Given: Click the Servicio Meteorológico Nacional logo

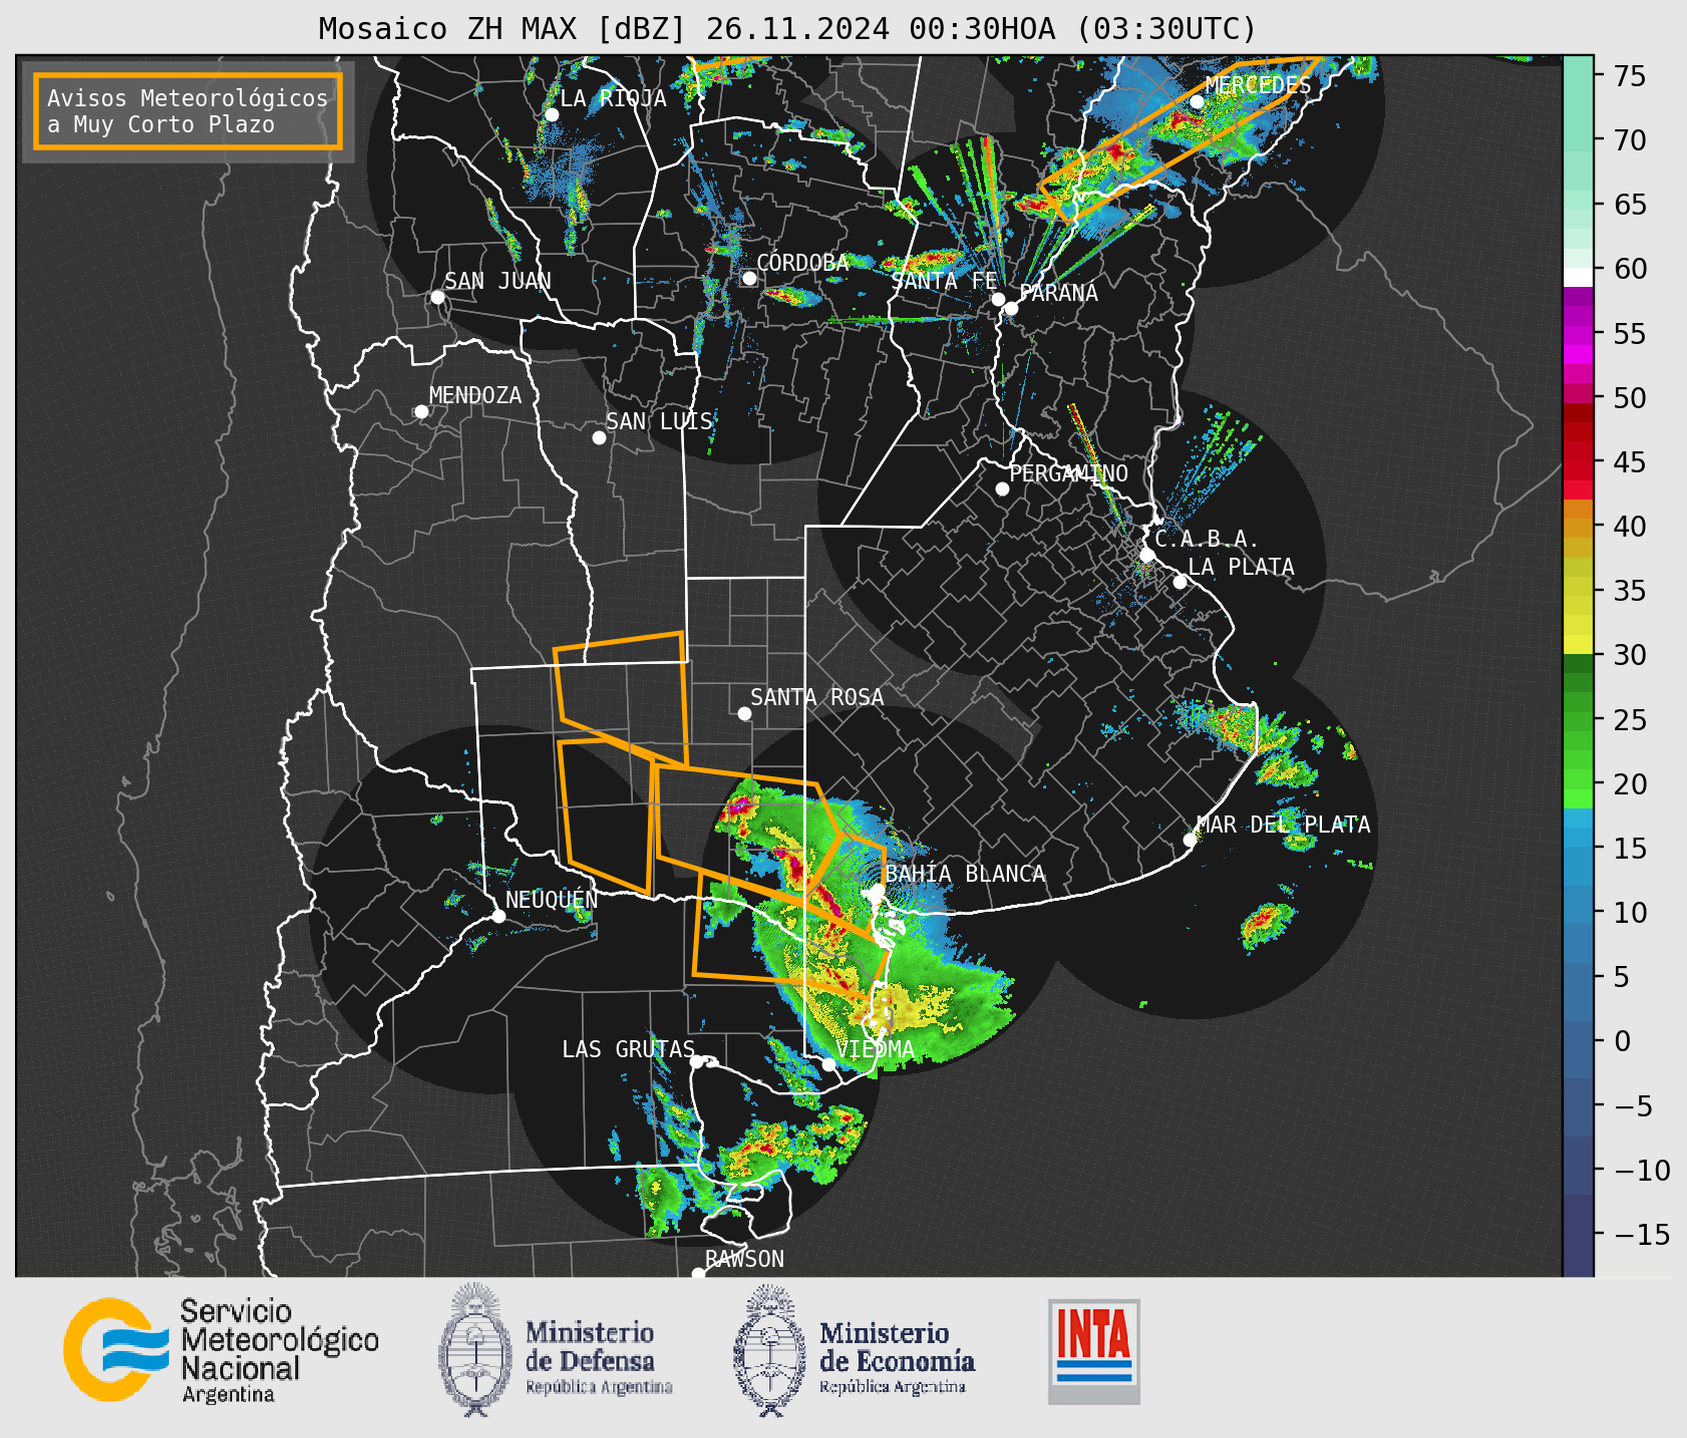Looking at the screenshot, I should pyautogui.click(x=221, y=1350).
